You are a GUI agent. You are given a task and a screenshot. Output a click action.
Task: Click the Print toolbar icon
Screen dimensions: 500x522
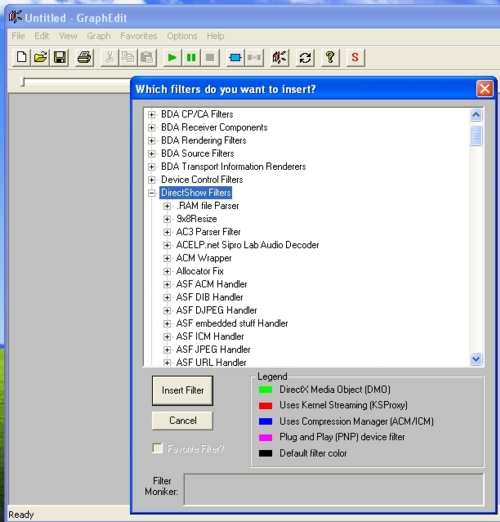pos(84,58)
